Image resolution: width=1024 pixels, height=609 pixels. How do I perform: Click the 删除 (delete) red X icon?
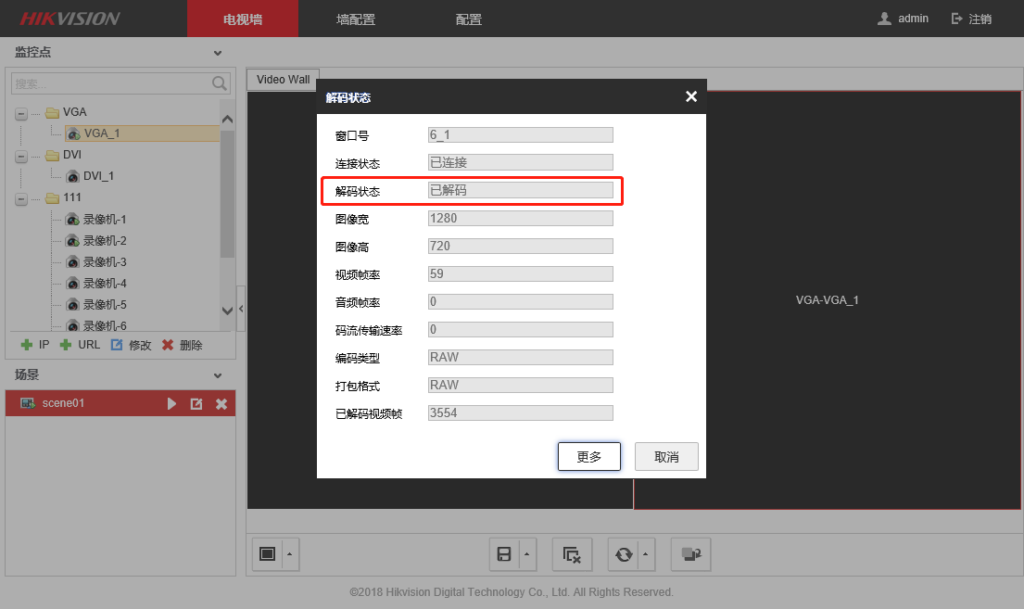point(167,345)
